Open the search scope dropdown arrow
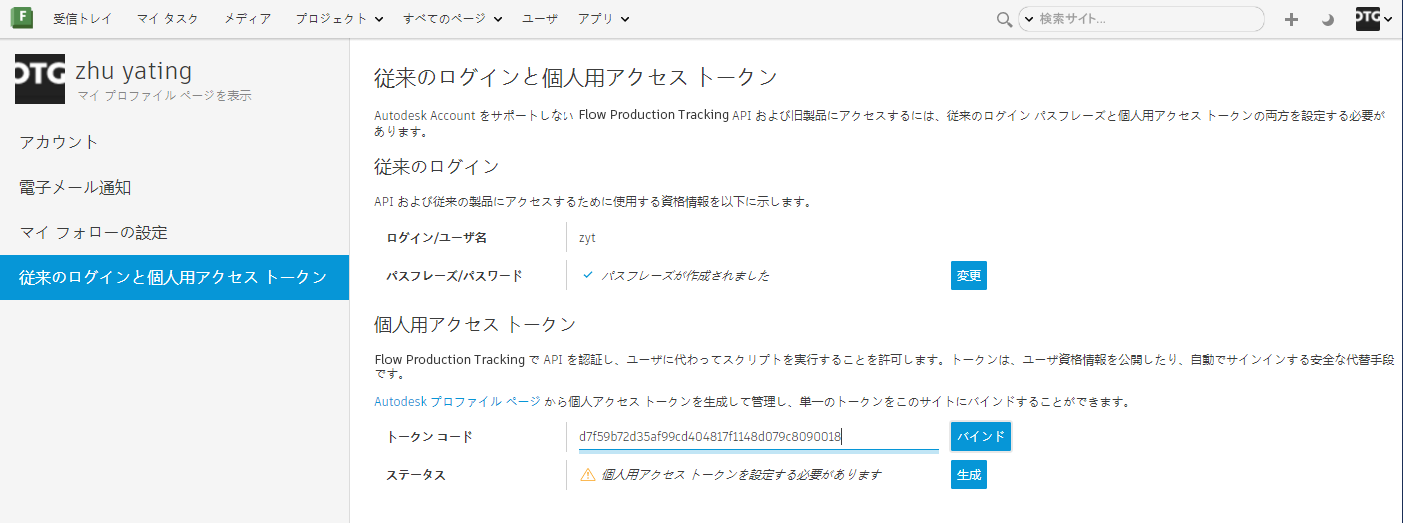The image size is (1403, 523). (1028, 19)
